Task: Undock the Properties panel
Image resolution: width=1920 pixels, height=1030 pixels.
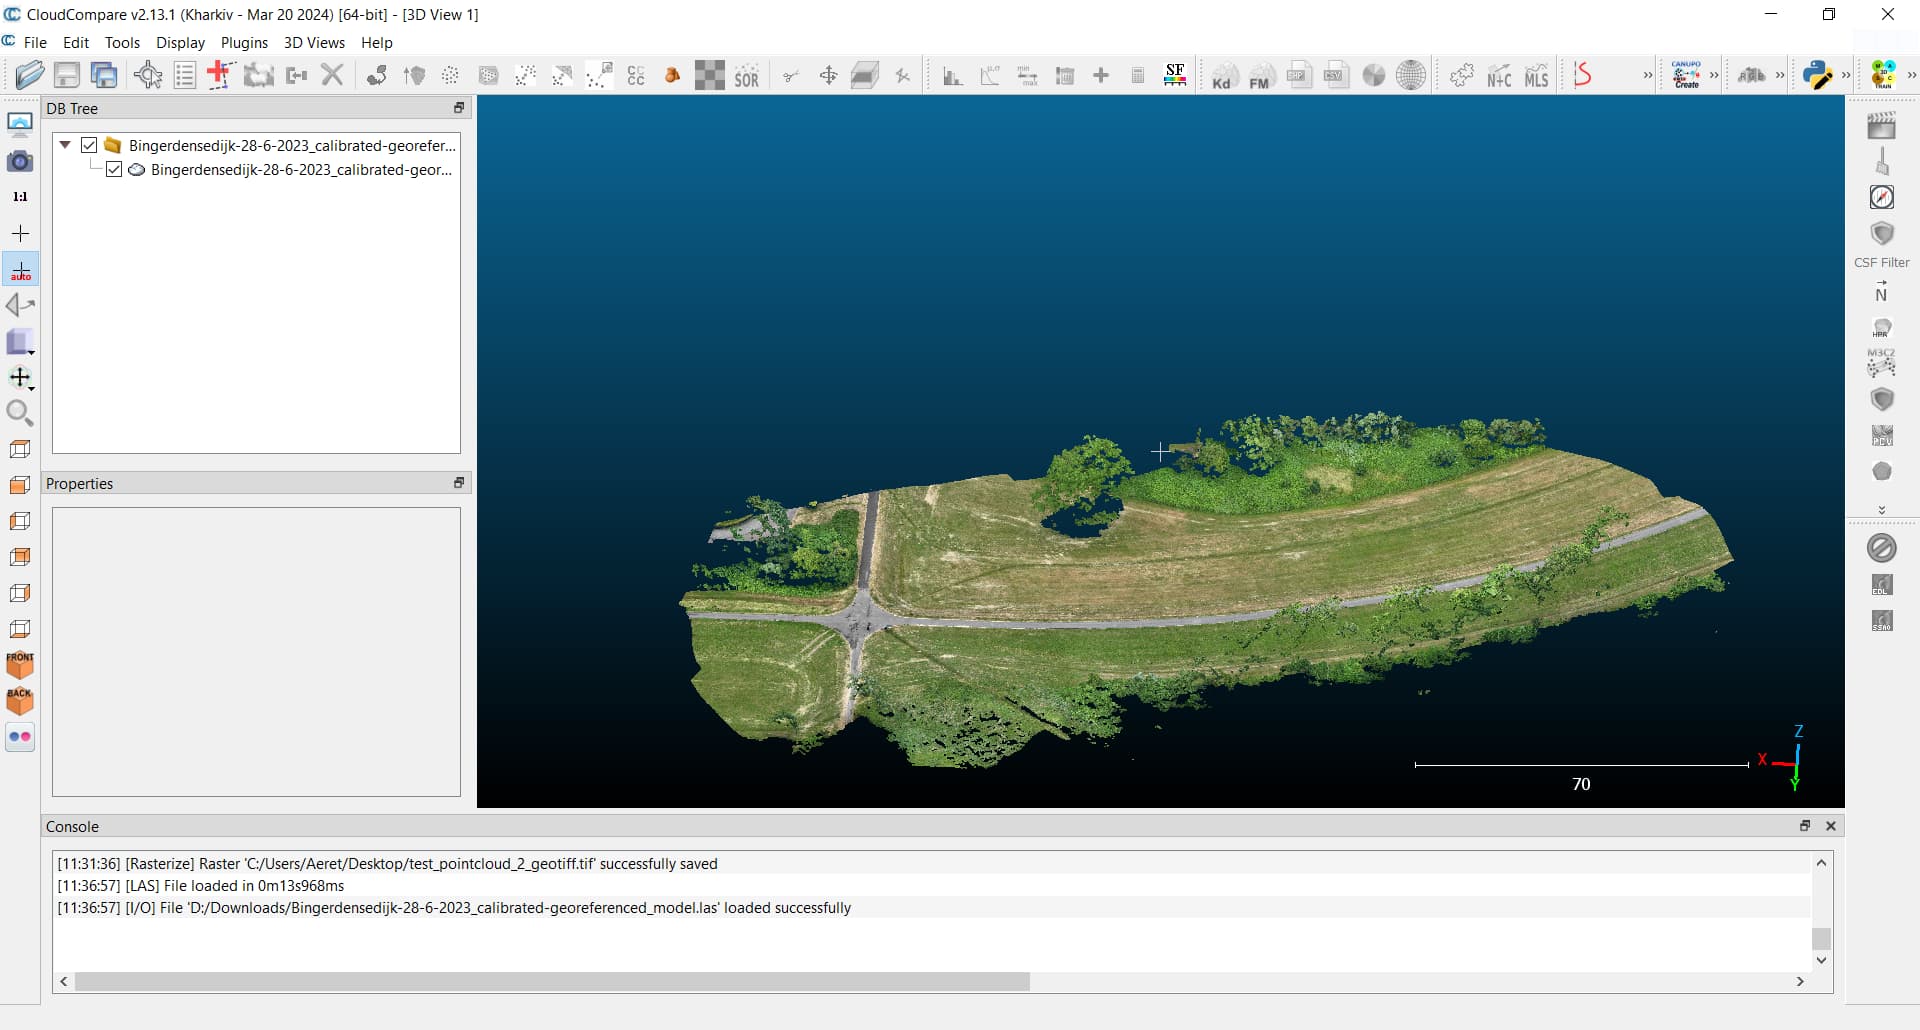Action: point(459,483)
